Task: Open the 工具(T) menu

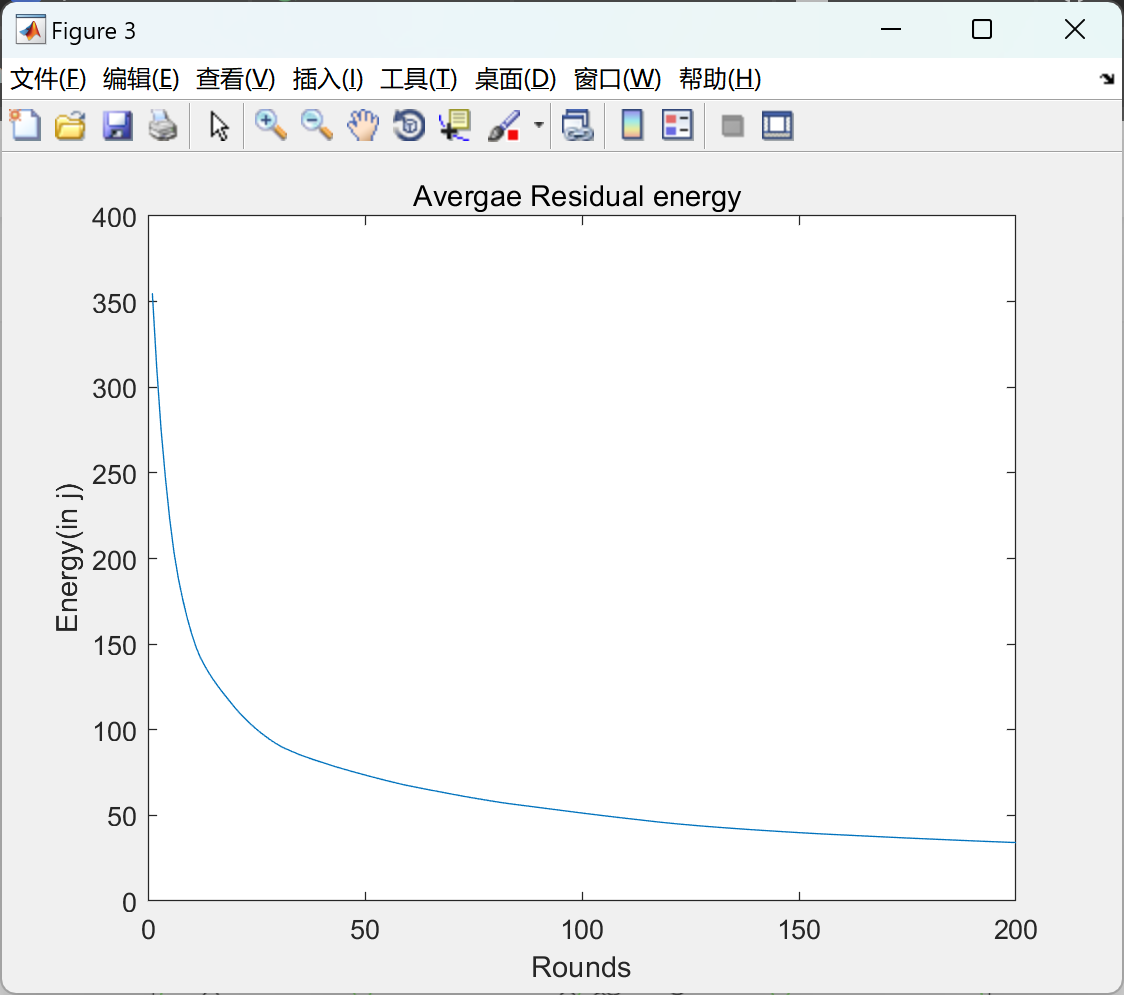Action: tap(419, 78)
